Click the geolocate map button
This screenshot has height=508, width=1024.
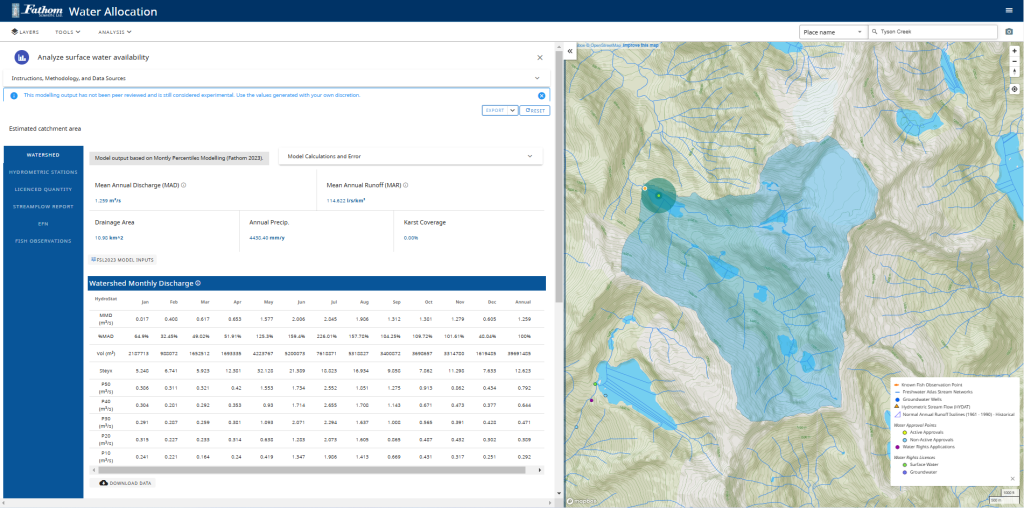1014,89
